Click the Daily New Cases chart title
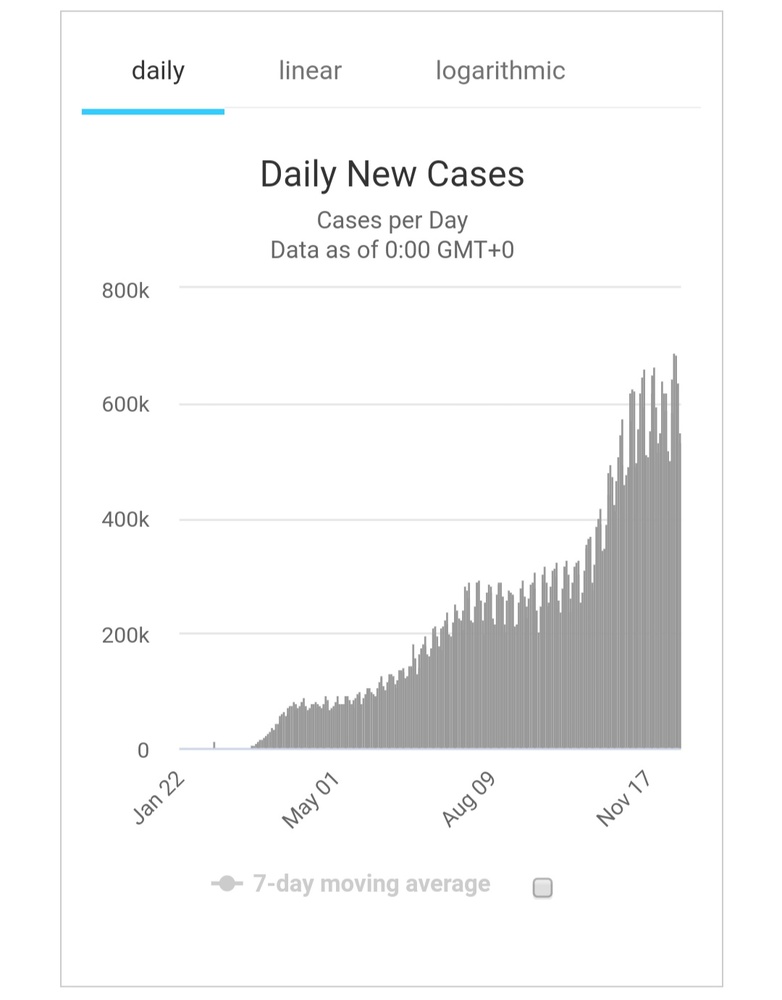The width and height of the screenshot is (782, 1000). tap(391, 174)
